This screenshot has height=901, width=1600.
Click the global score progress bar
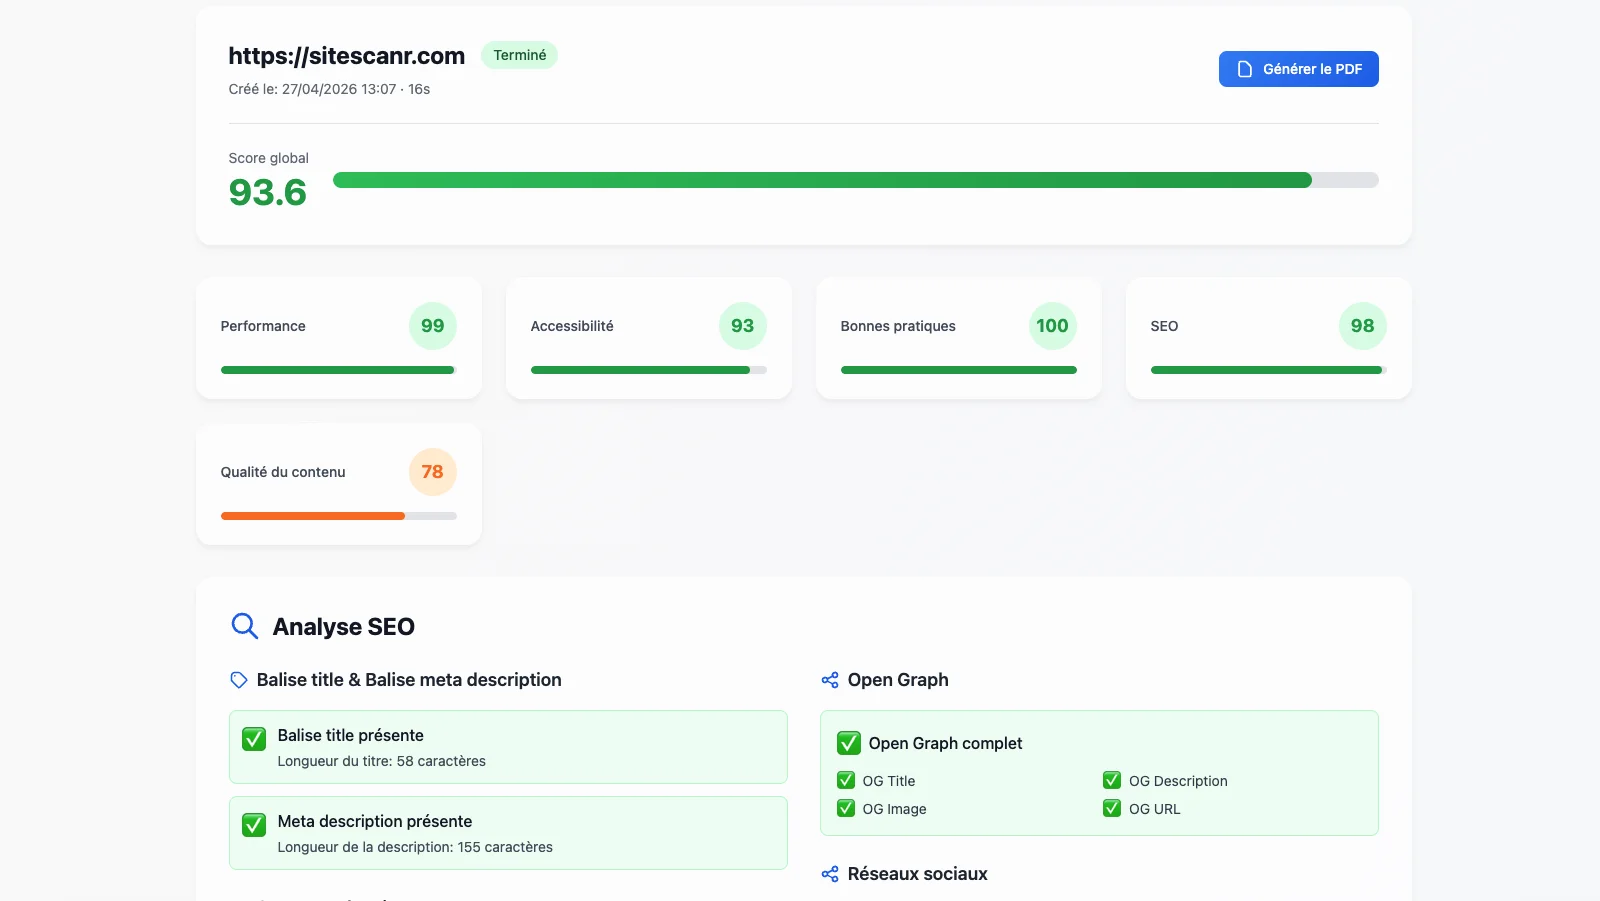[855, 180]
